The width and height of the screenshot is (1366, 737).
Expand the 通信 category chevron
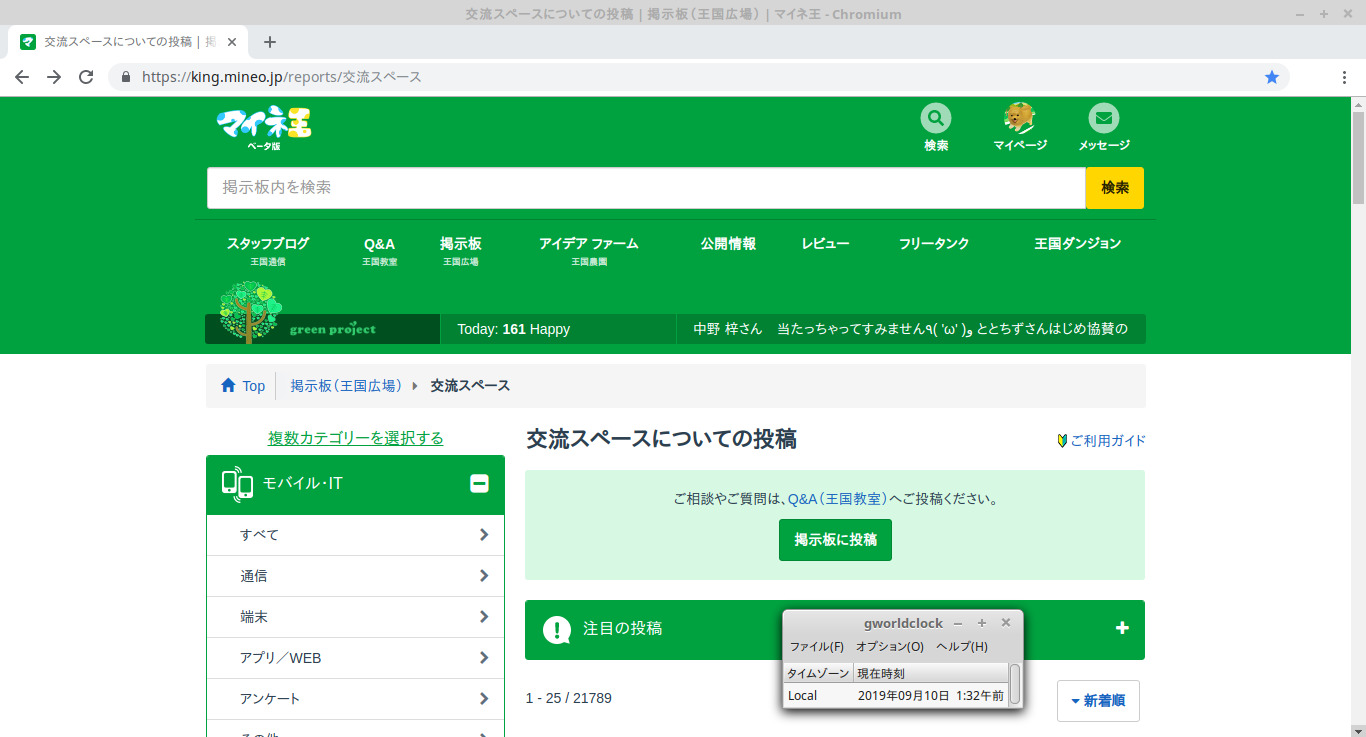coord(484,576)
